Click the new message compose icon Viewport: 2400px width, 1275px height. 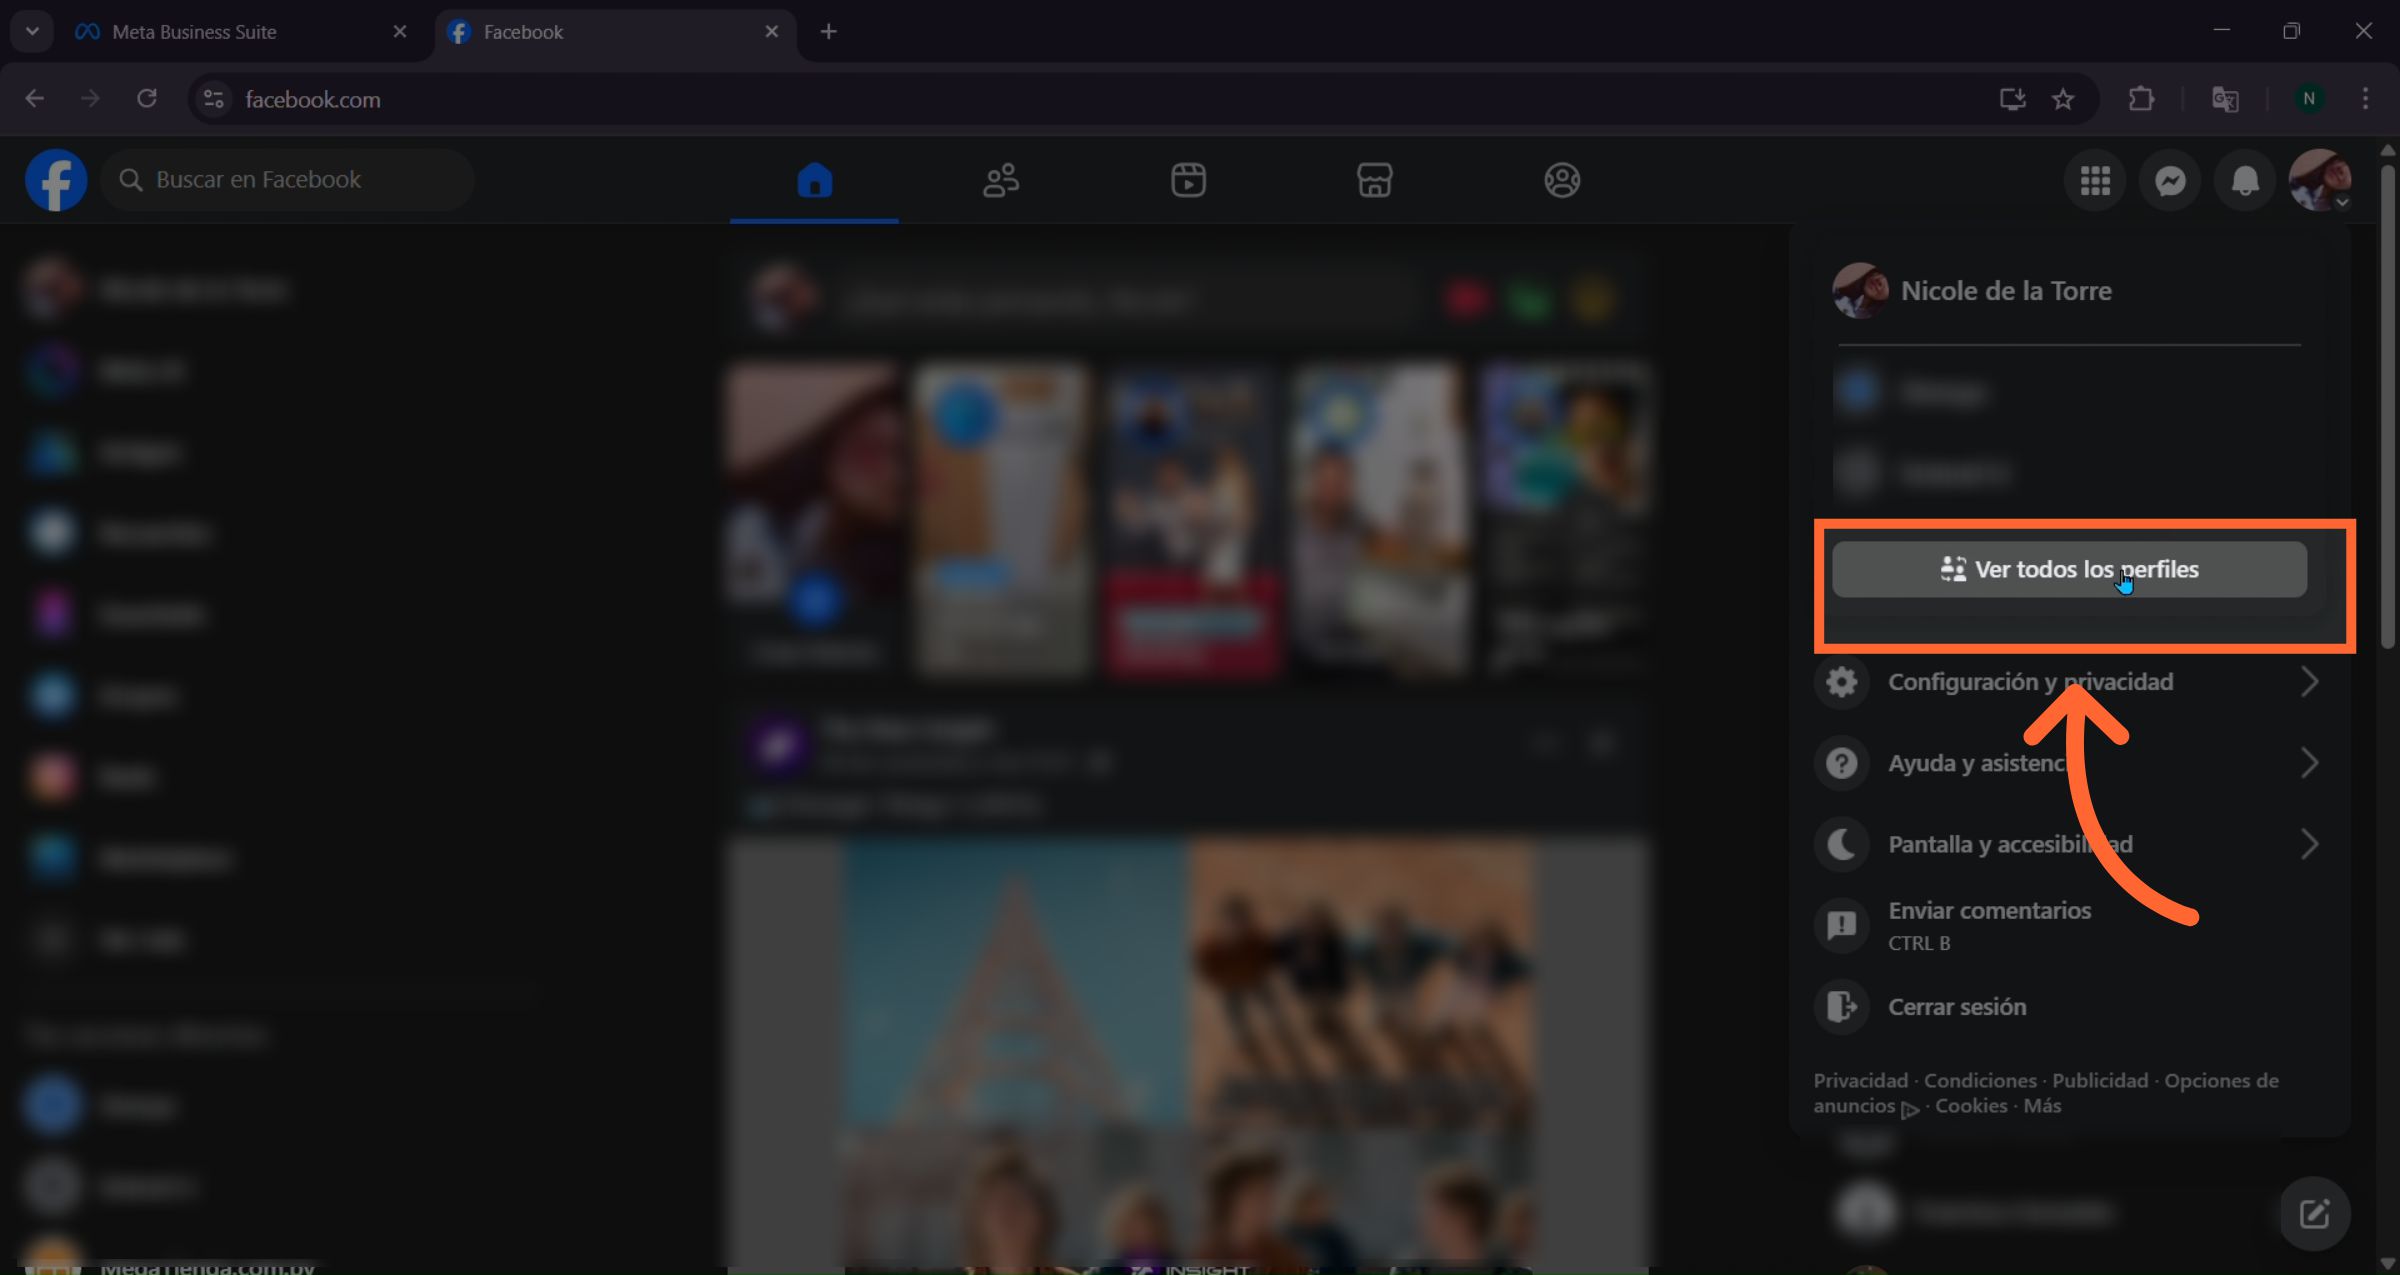click(2314, 1215)
